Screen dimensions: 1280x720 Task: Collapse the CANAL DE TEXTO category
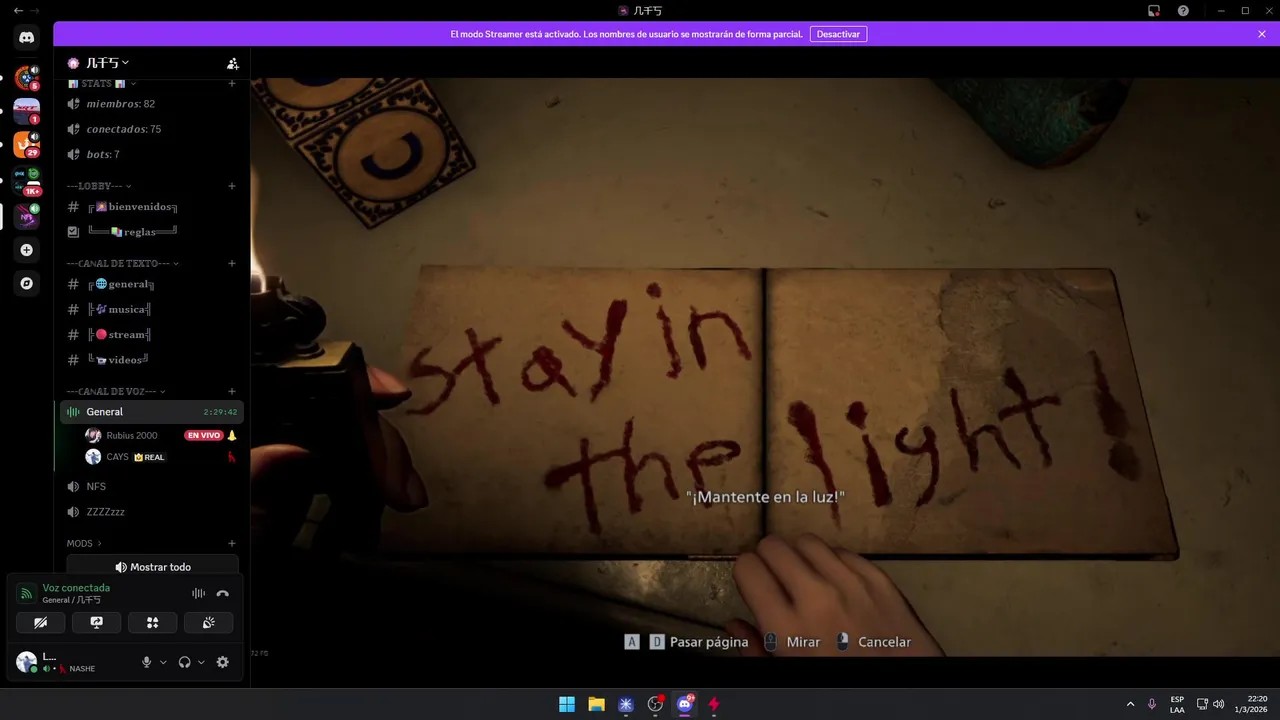[122, 264]
